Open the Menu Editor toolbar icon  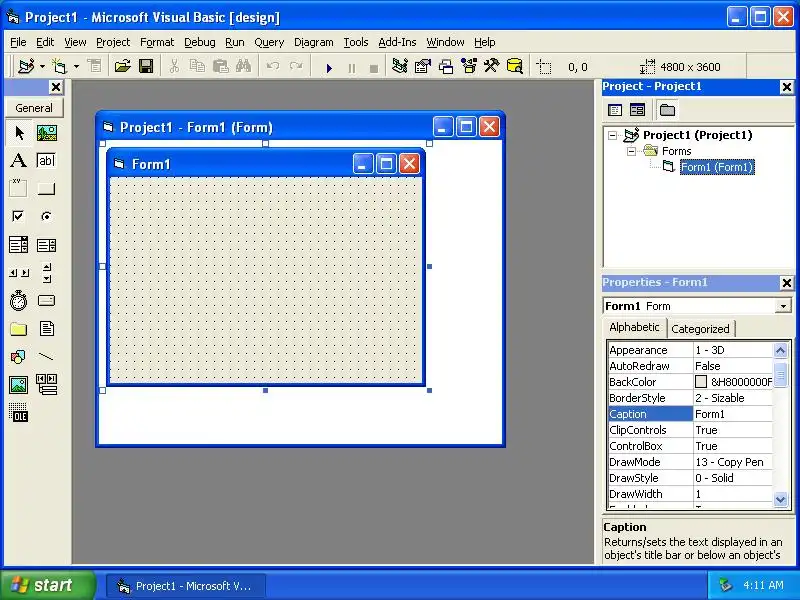[x=94, y=66]
